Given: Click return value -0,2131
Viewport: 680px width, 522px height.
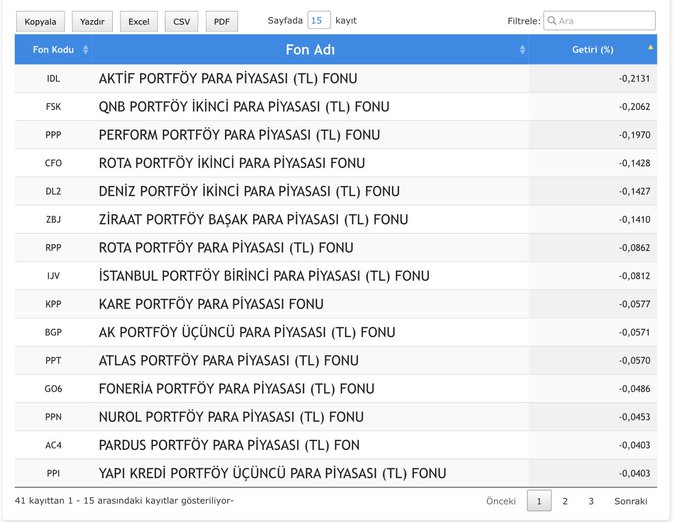Looking at the screenshot, I should [x=634, y=78].
